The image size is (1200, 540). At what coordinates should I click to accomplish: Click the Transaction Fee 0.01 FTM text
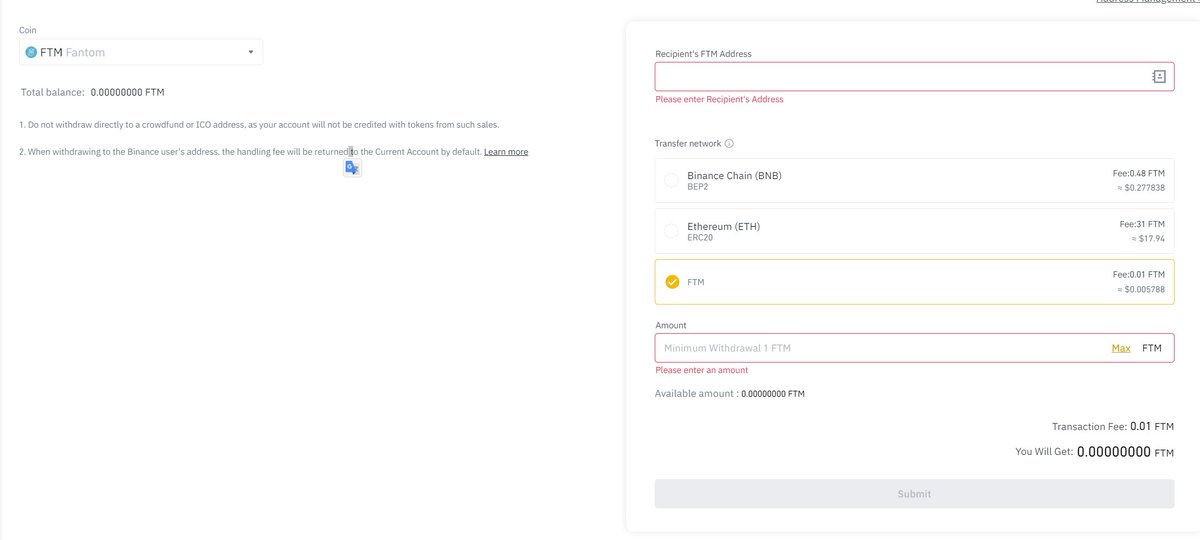click(x=1113, y=426)
